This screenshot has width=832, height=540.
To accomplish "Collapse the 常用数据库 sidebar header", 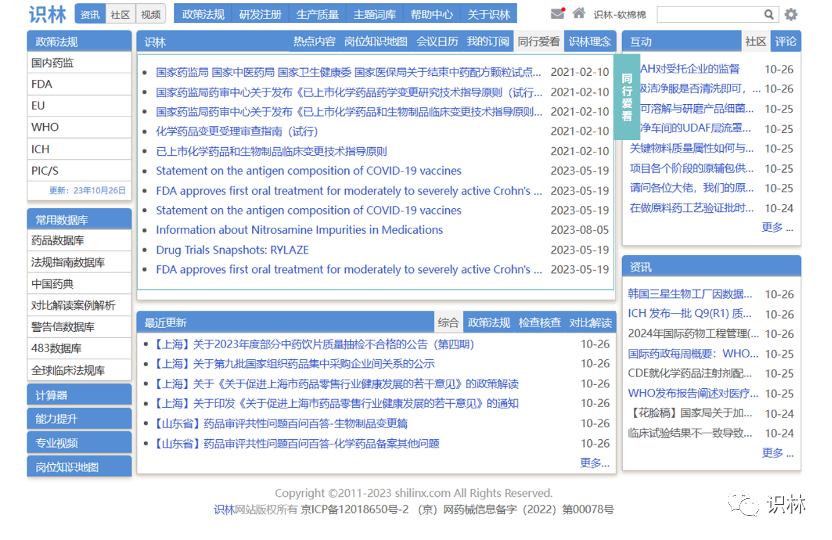I will pos(79,219).
